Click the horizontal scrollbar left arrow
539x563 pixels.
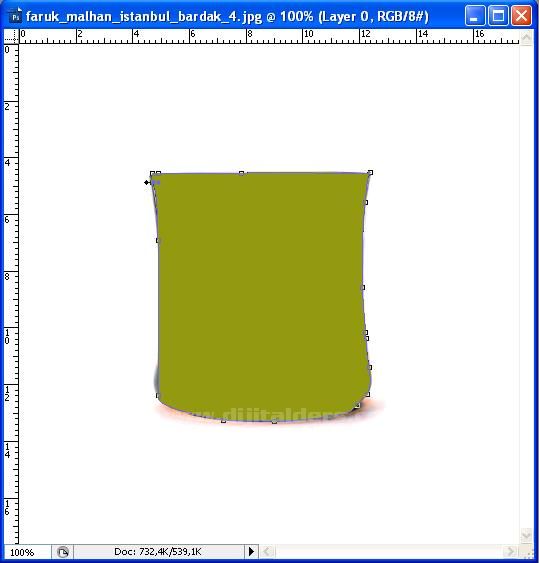point(267,551)
